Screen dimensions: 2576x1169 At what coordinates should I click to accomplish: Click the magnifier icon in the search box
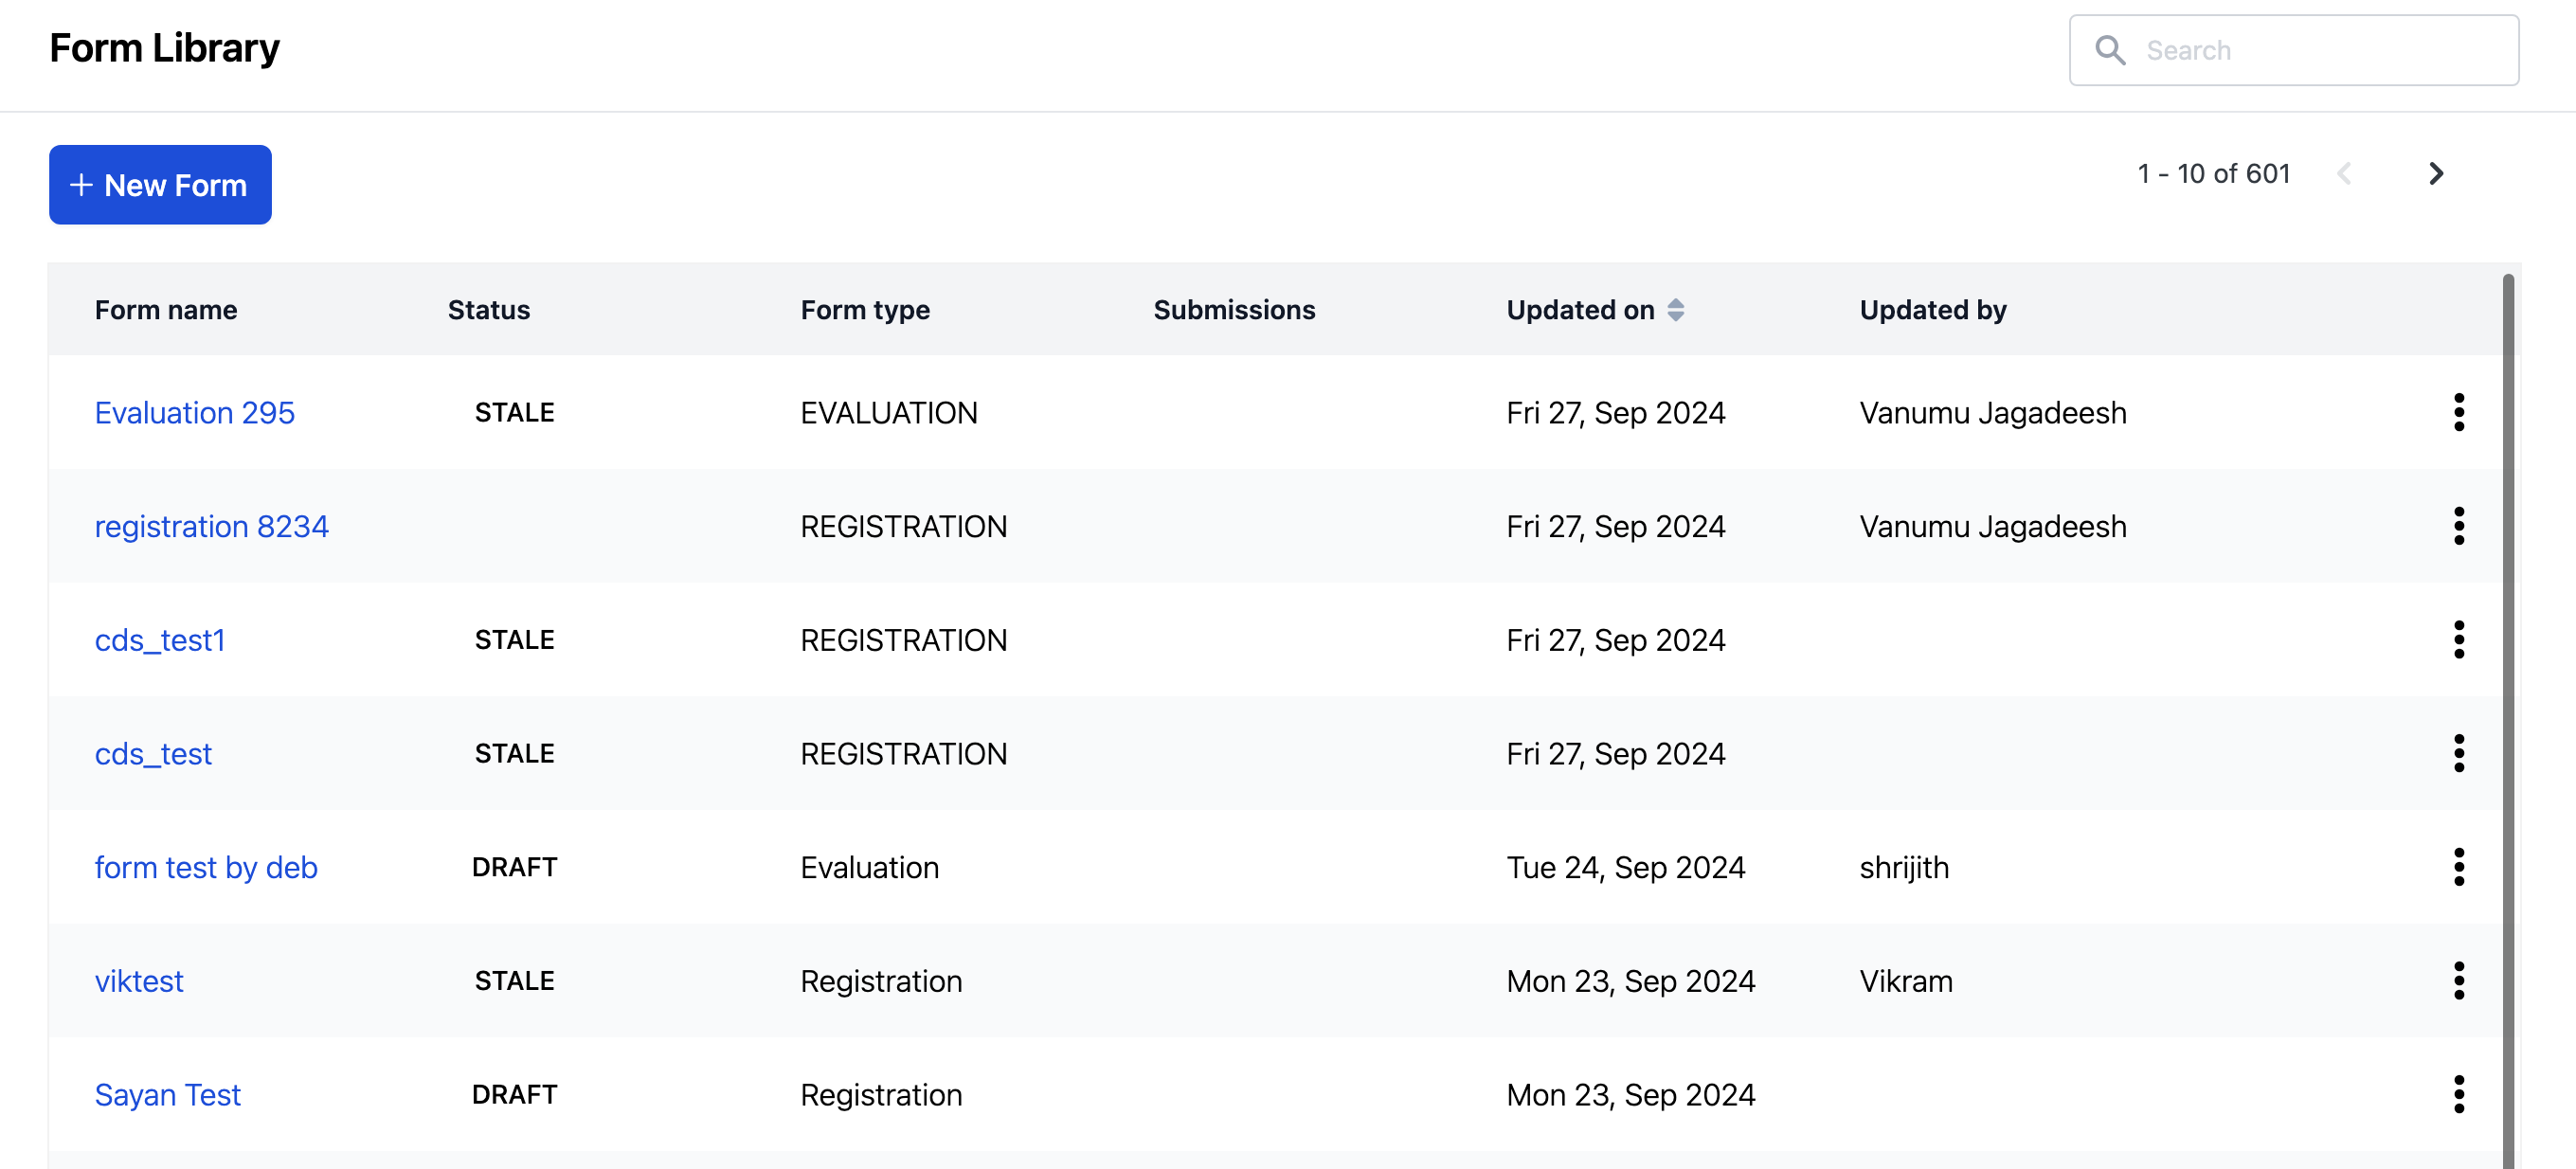click(2110, 50)
